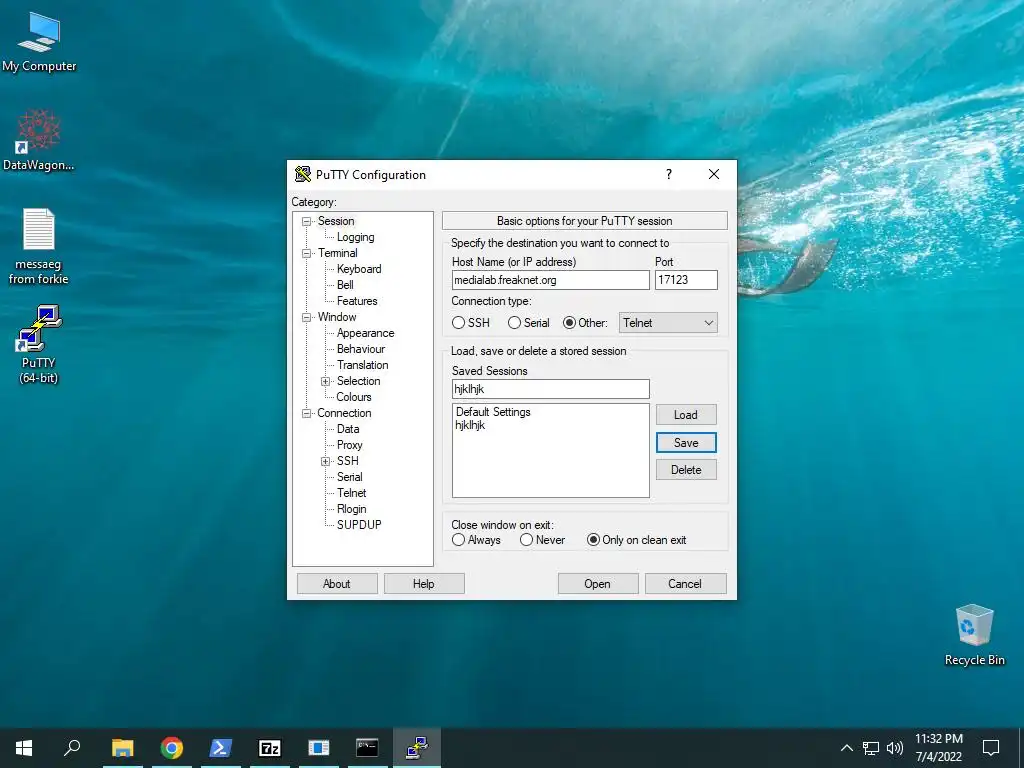Open the blue window app in taskbar

click(x=318, y=748)
